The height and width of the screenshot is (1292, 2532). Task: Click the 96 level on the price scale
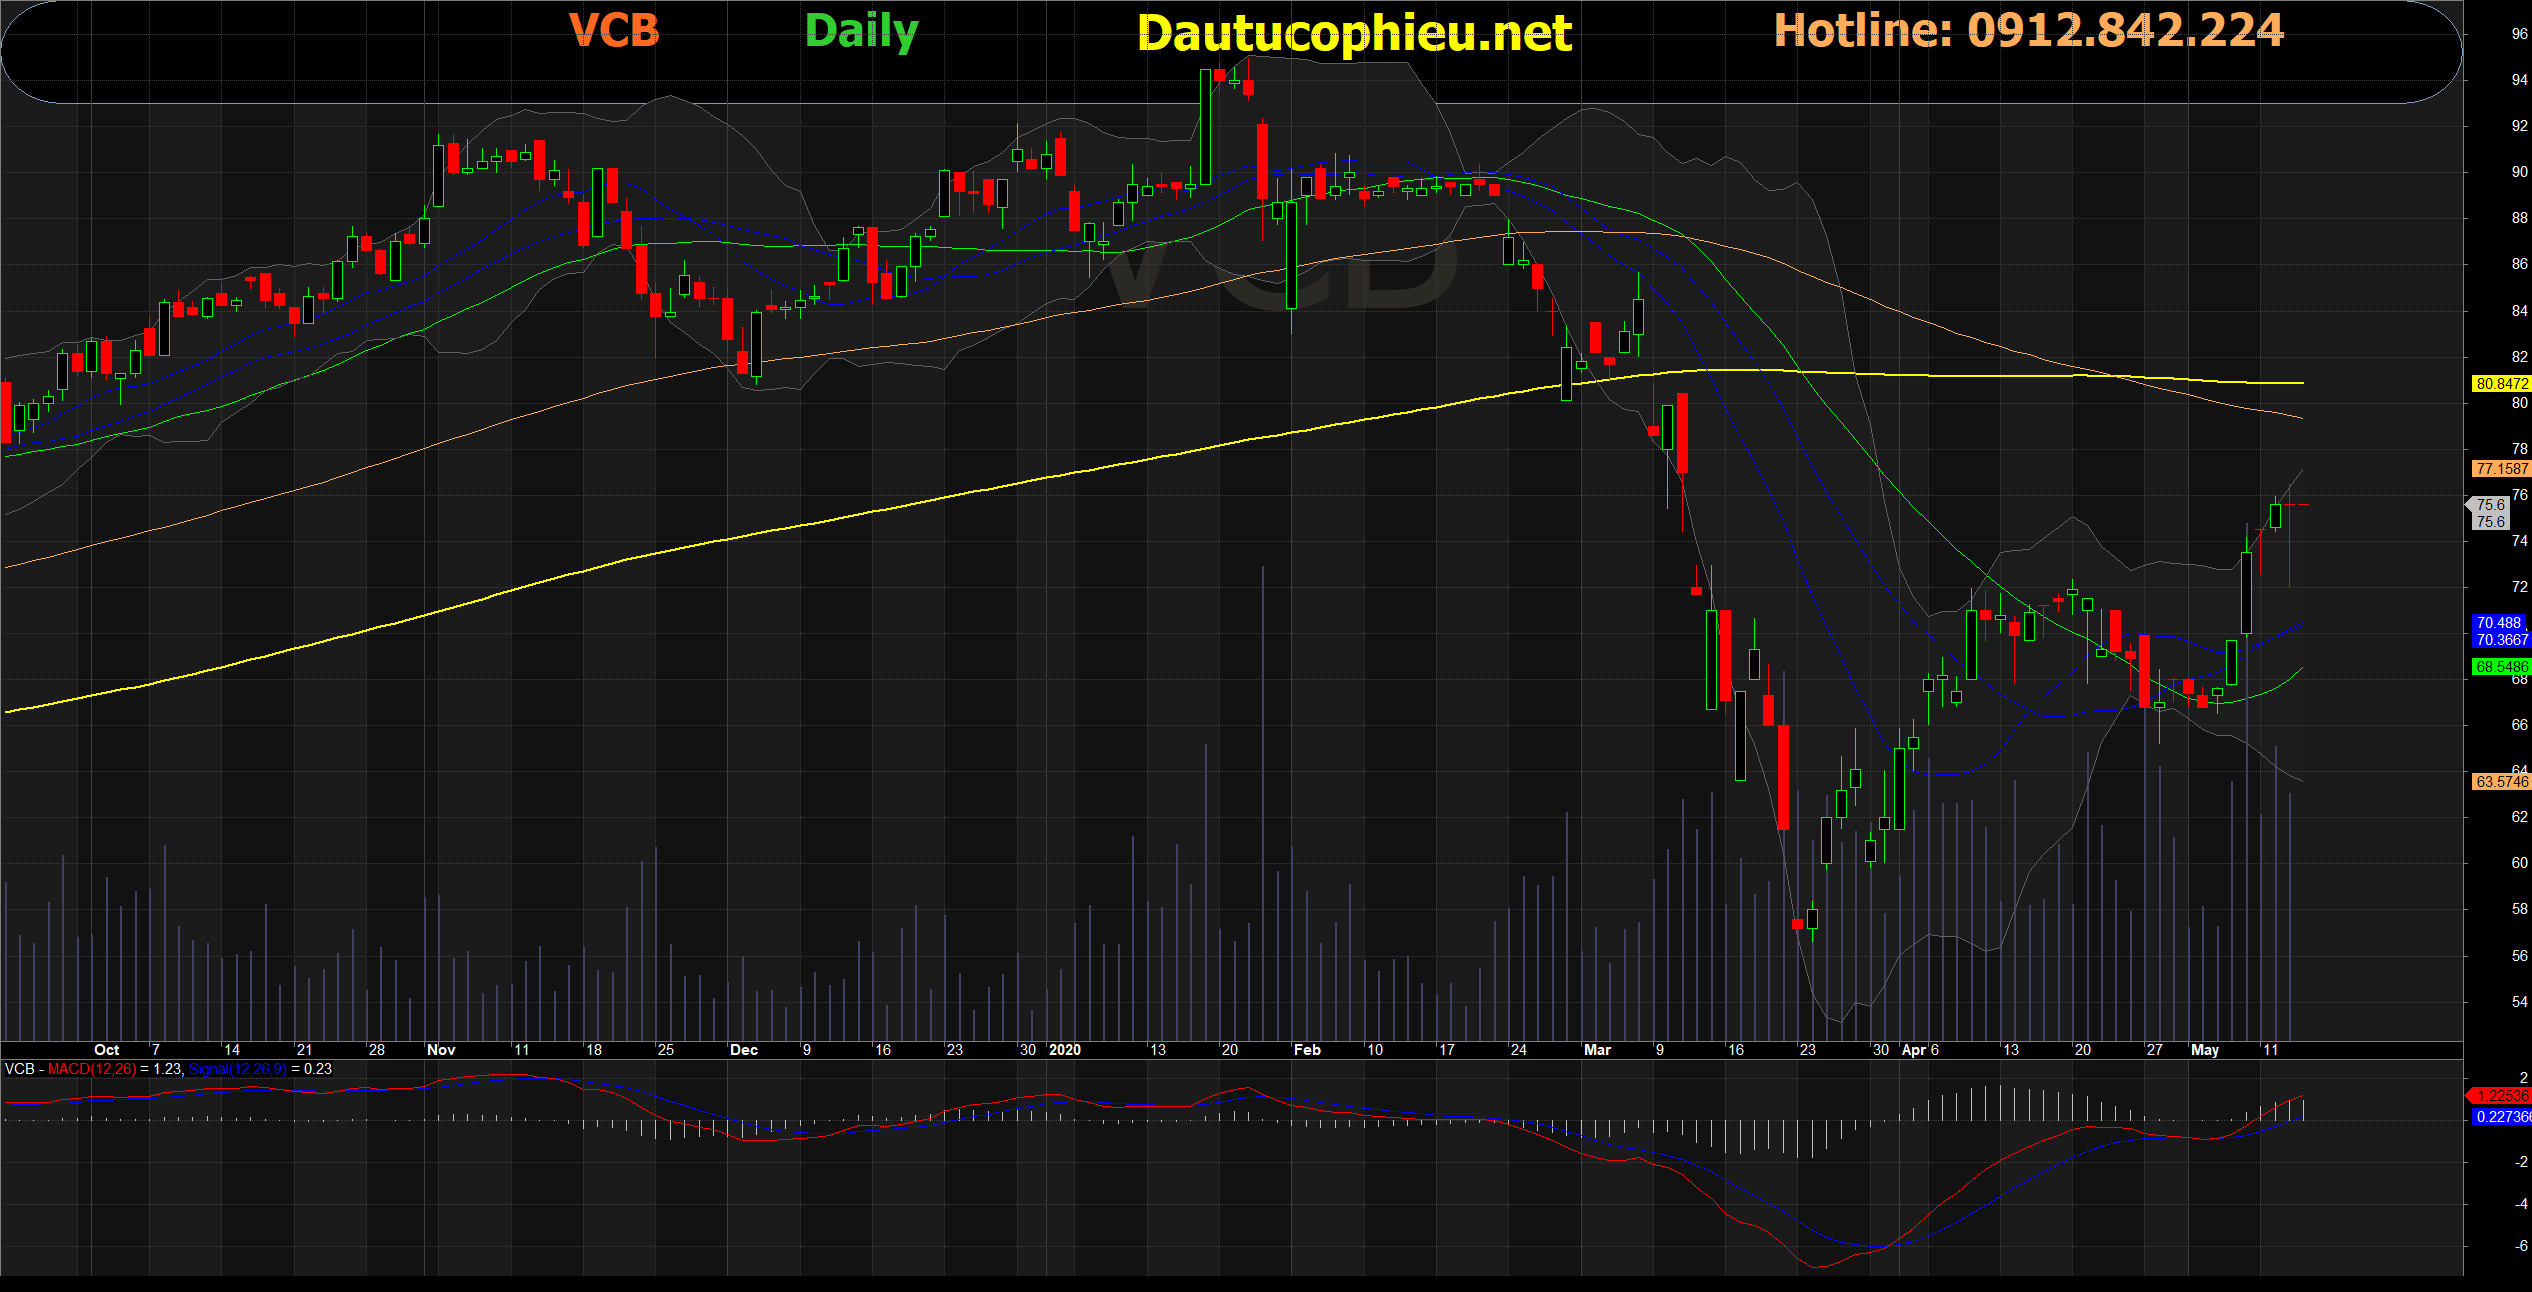(x=2519, y=34)
